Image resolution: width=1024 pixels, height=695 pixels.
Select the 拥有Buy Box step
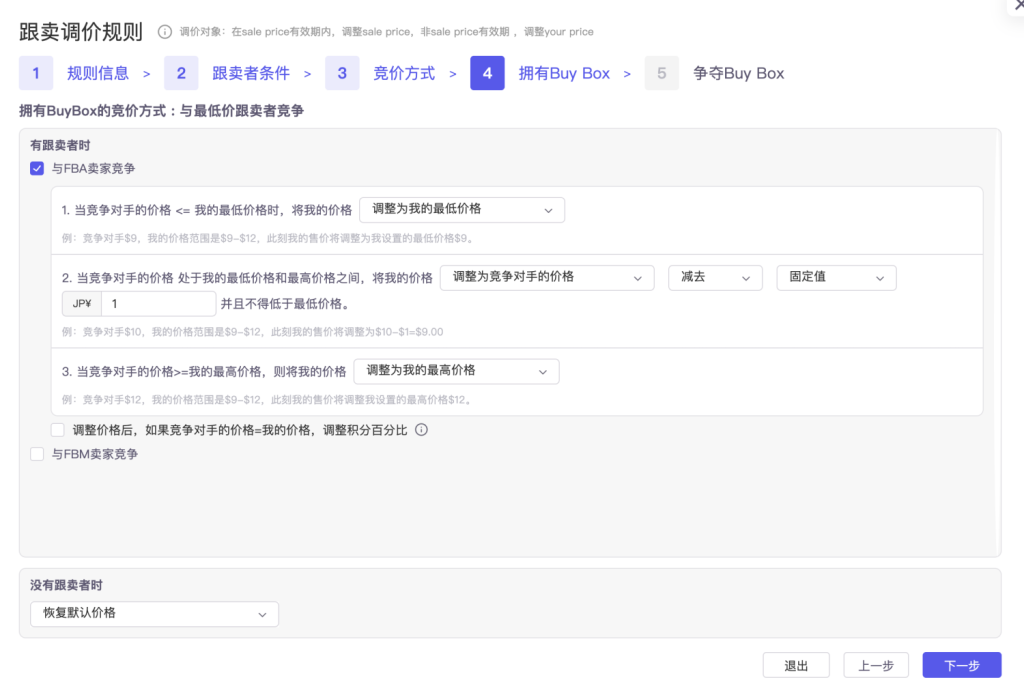[x=564, y=73]
